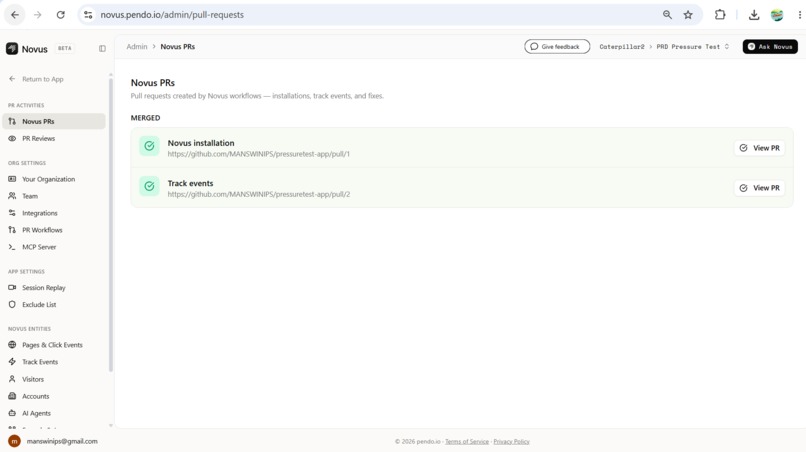806x452 pixels.
Task: Click merged check icon for Track events
Action: click(149, 186)
